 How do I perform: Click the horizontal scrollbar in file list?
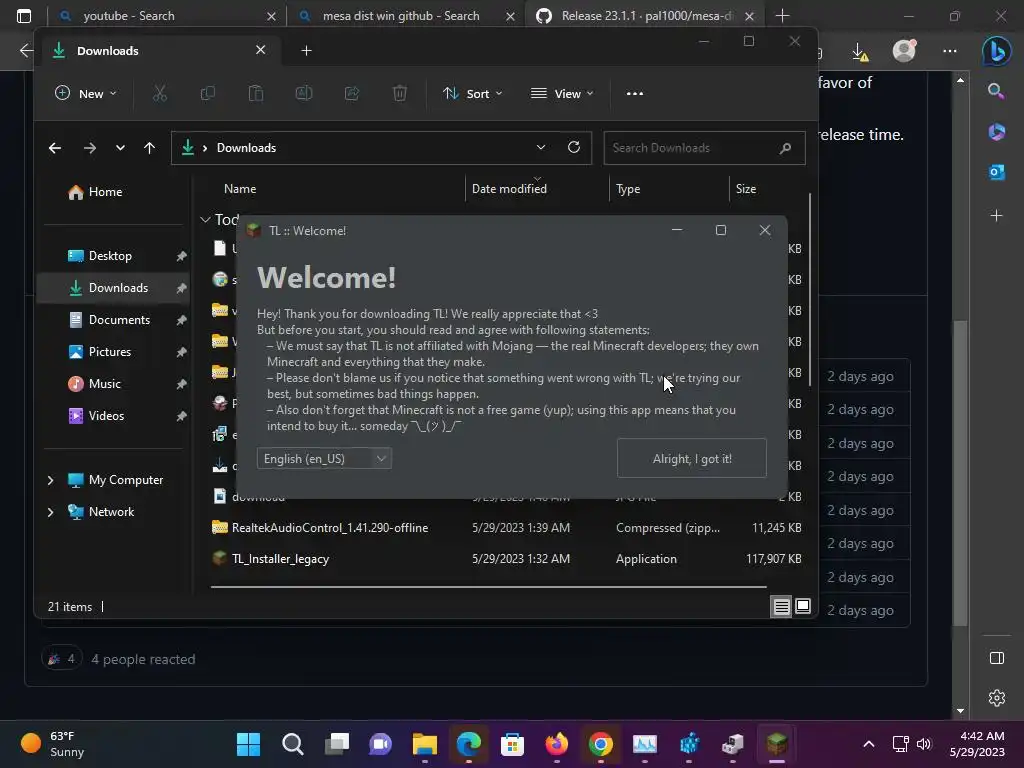(488, 586)
